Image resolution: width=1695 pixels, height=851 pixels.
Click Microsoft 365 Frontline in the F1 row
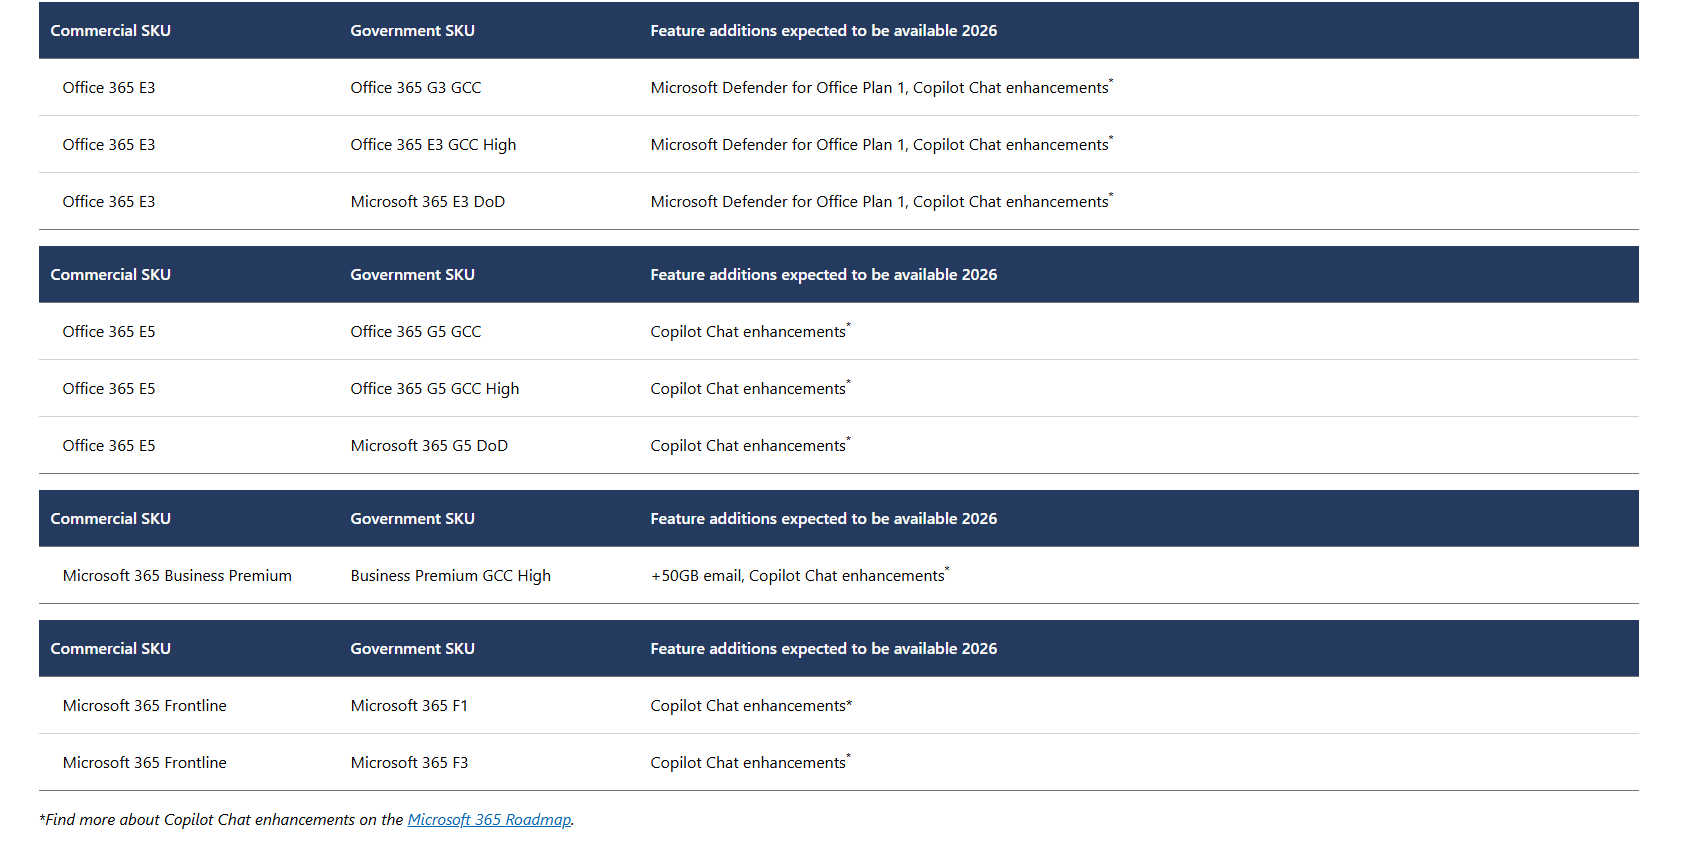pos(144,706)
